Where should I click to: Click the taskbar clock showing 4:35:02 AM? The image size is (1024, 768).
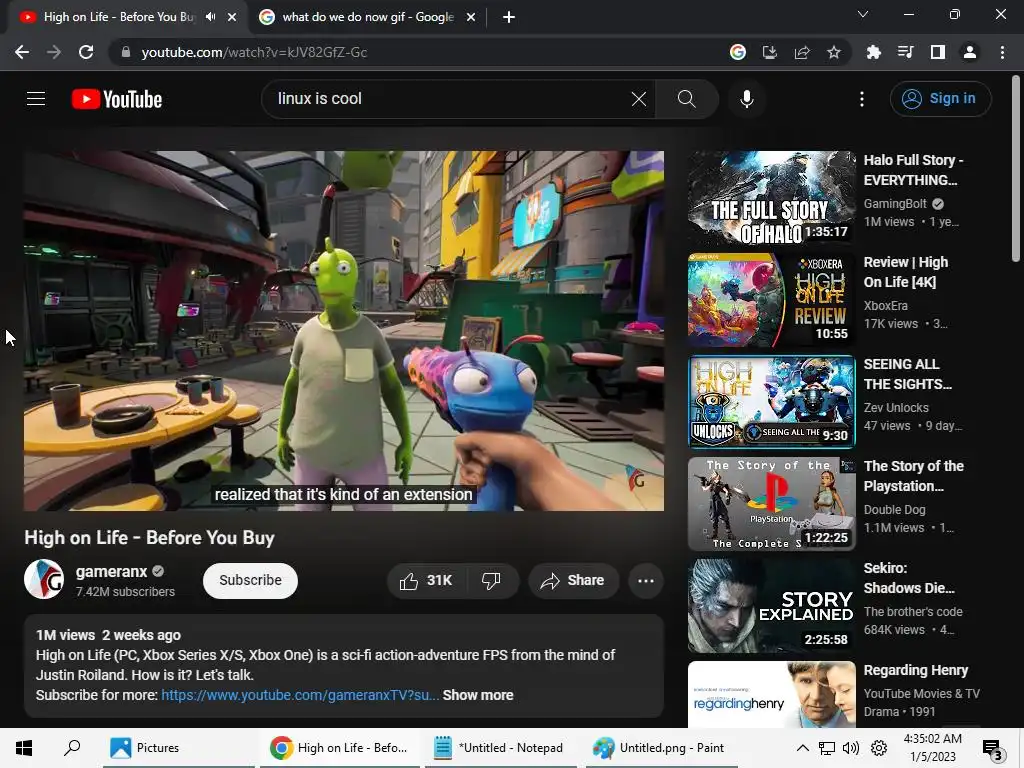pos(933,748)
